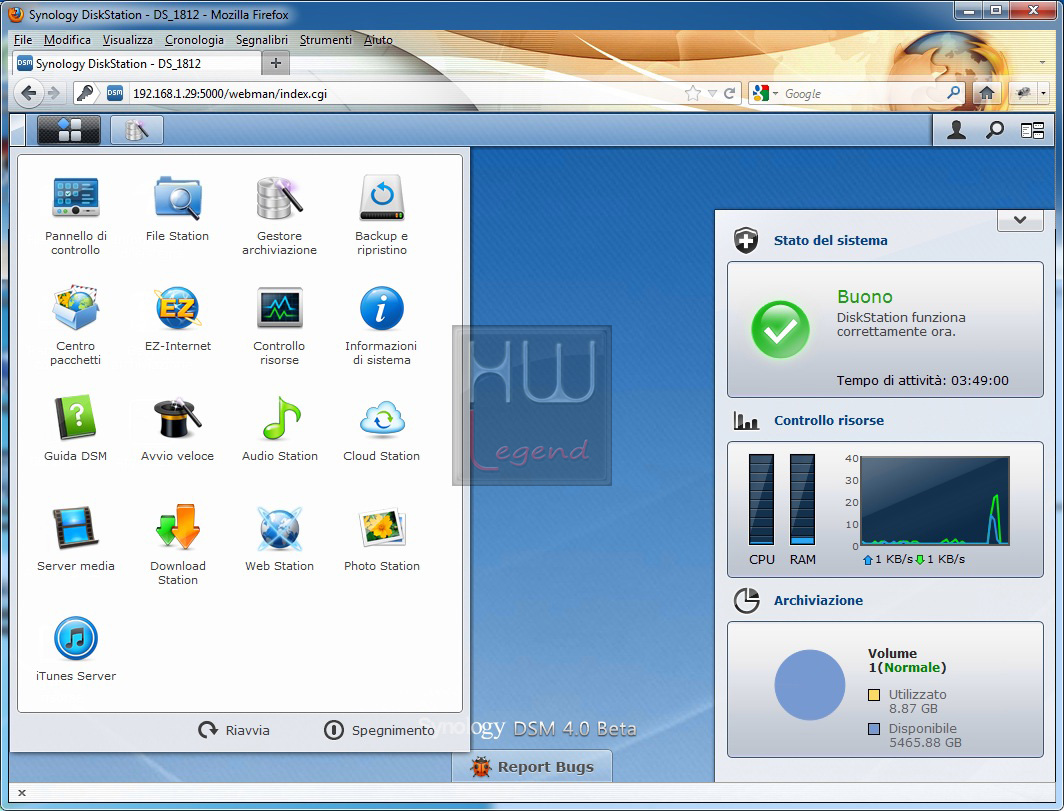Open the Segnalibri menu
The height and width of the screenshot is (811, 1064).
pos(262,40)
